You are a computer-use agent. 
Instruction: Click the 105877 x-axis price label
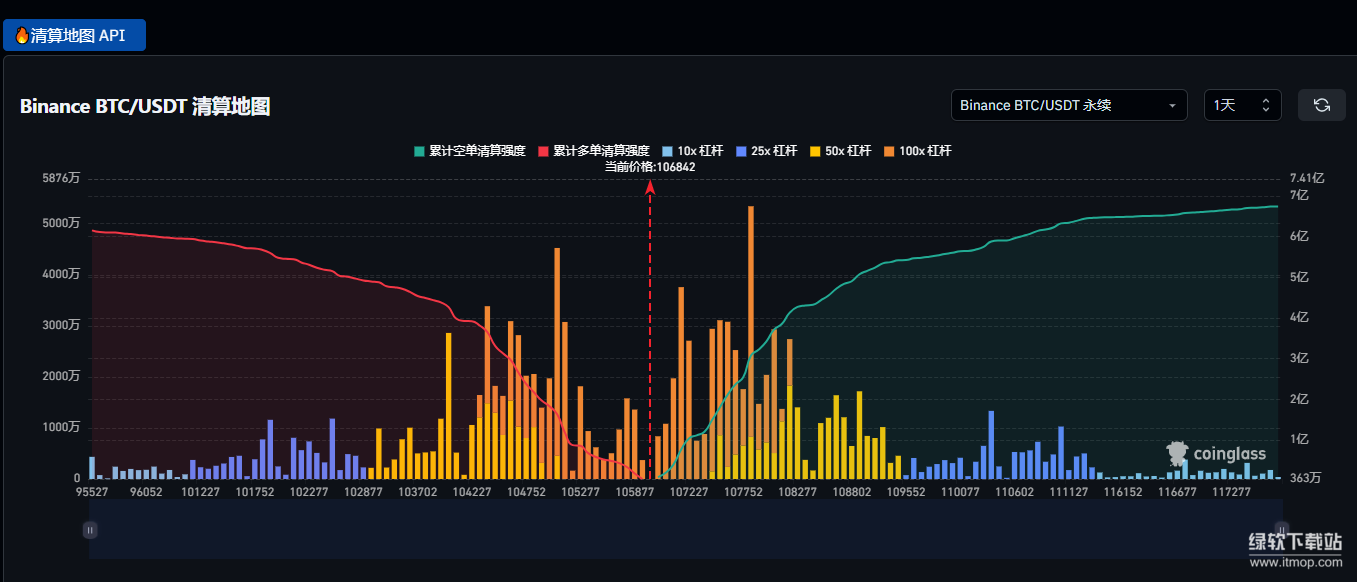635,492
